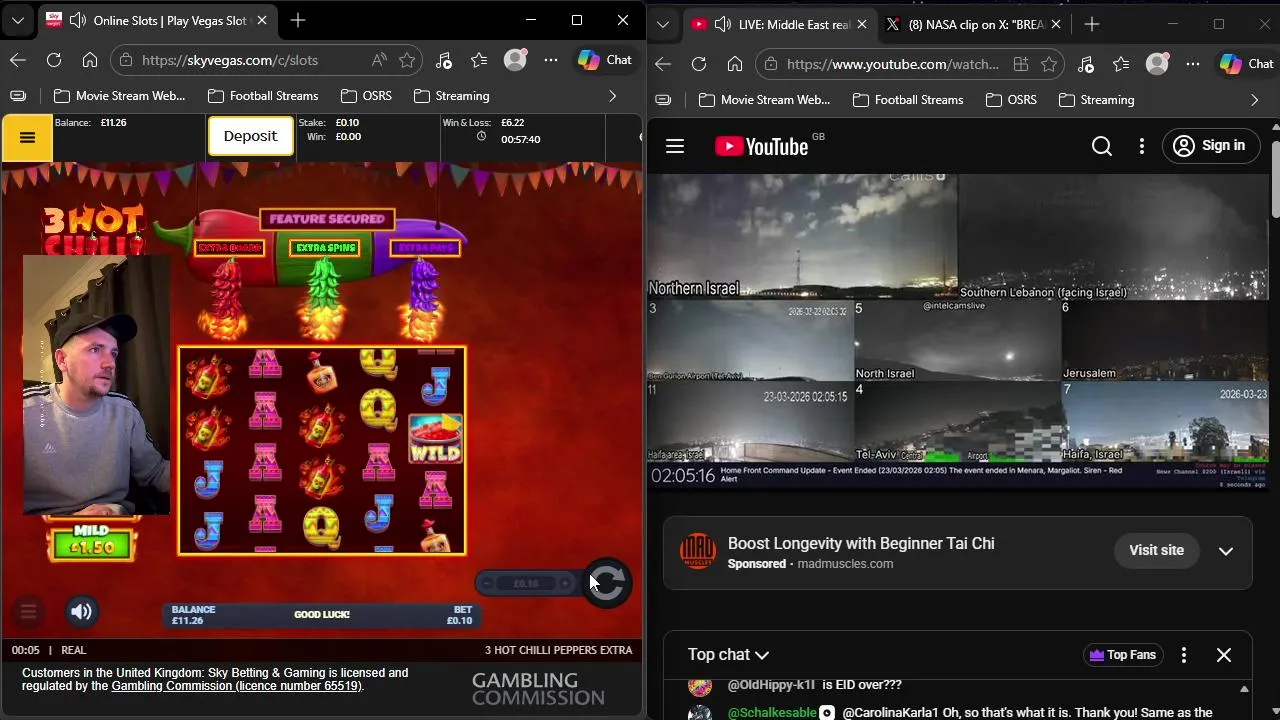Click the Mild £1.50 prize badge
The height and width of the screenshot is (720, 1280).
click(x=91, y=542)
